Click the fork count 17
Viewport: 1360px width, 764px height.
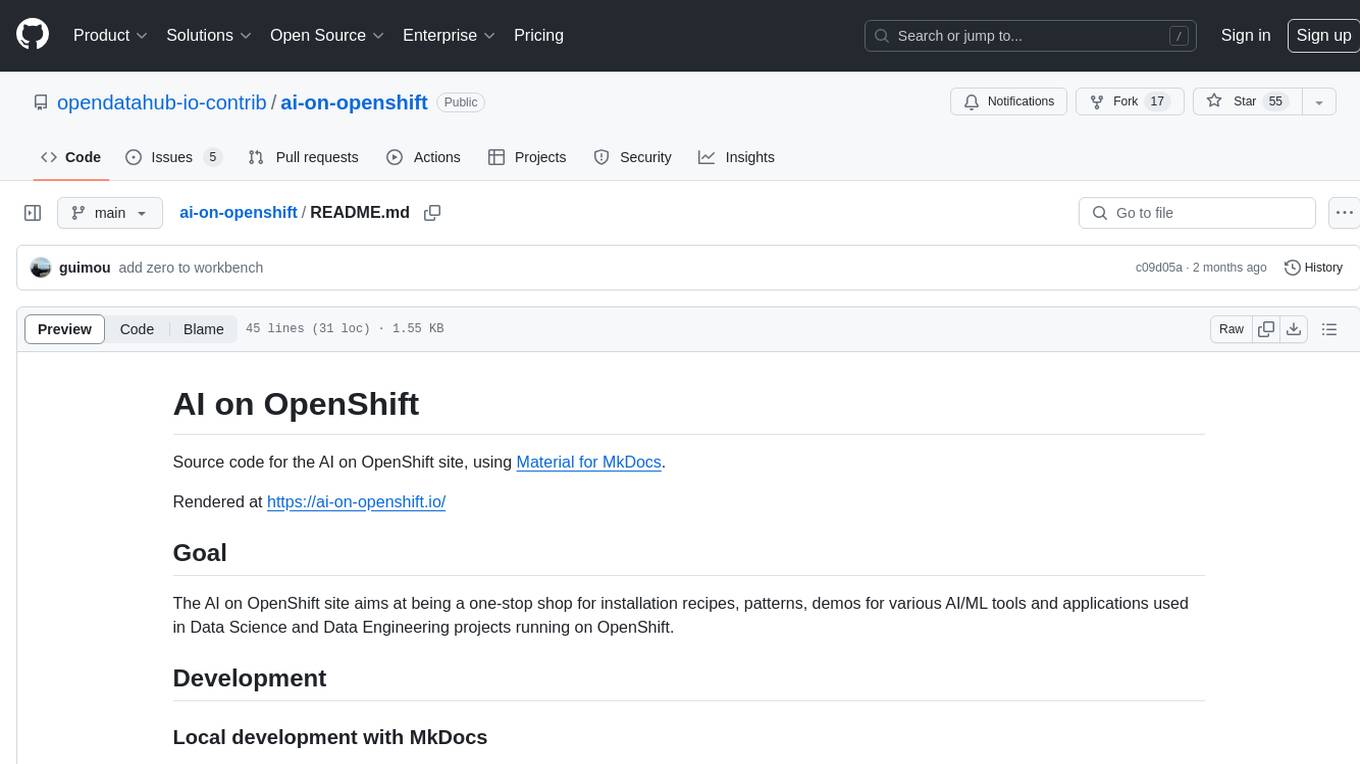point(1157,102)
